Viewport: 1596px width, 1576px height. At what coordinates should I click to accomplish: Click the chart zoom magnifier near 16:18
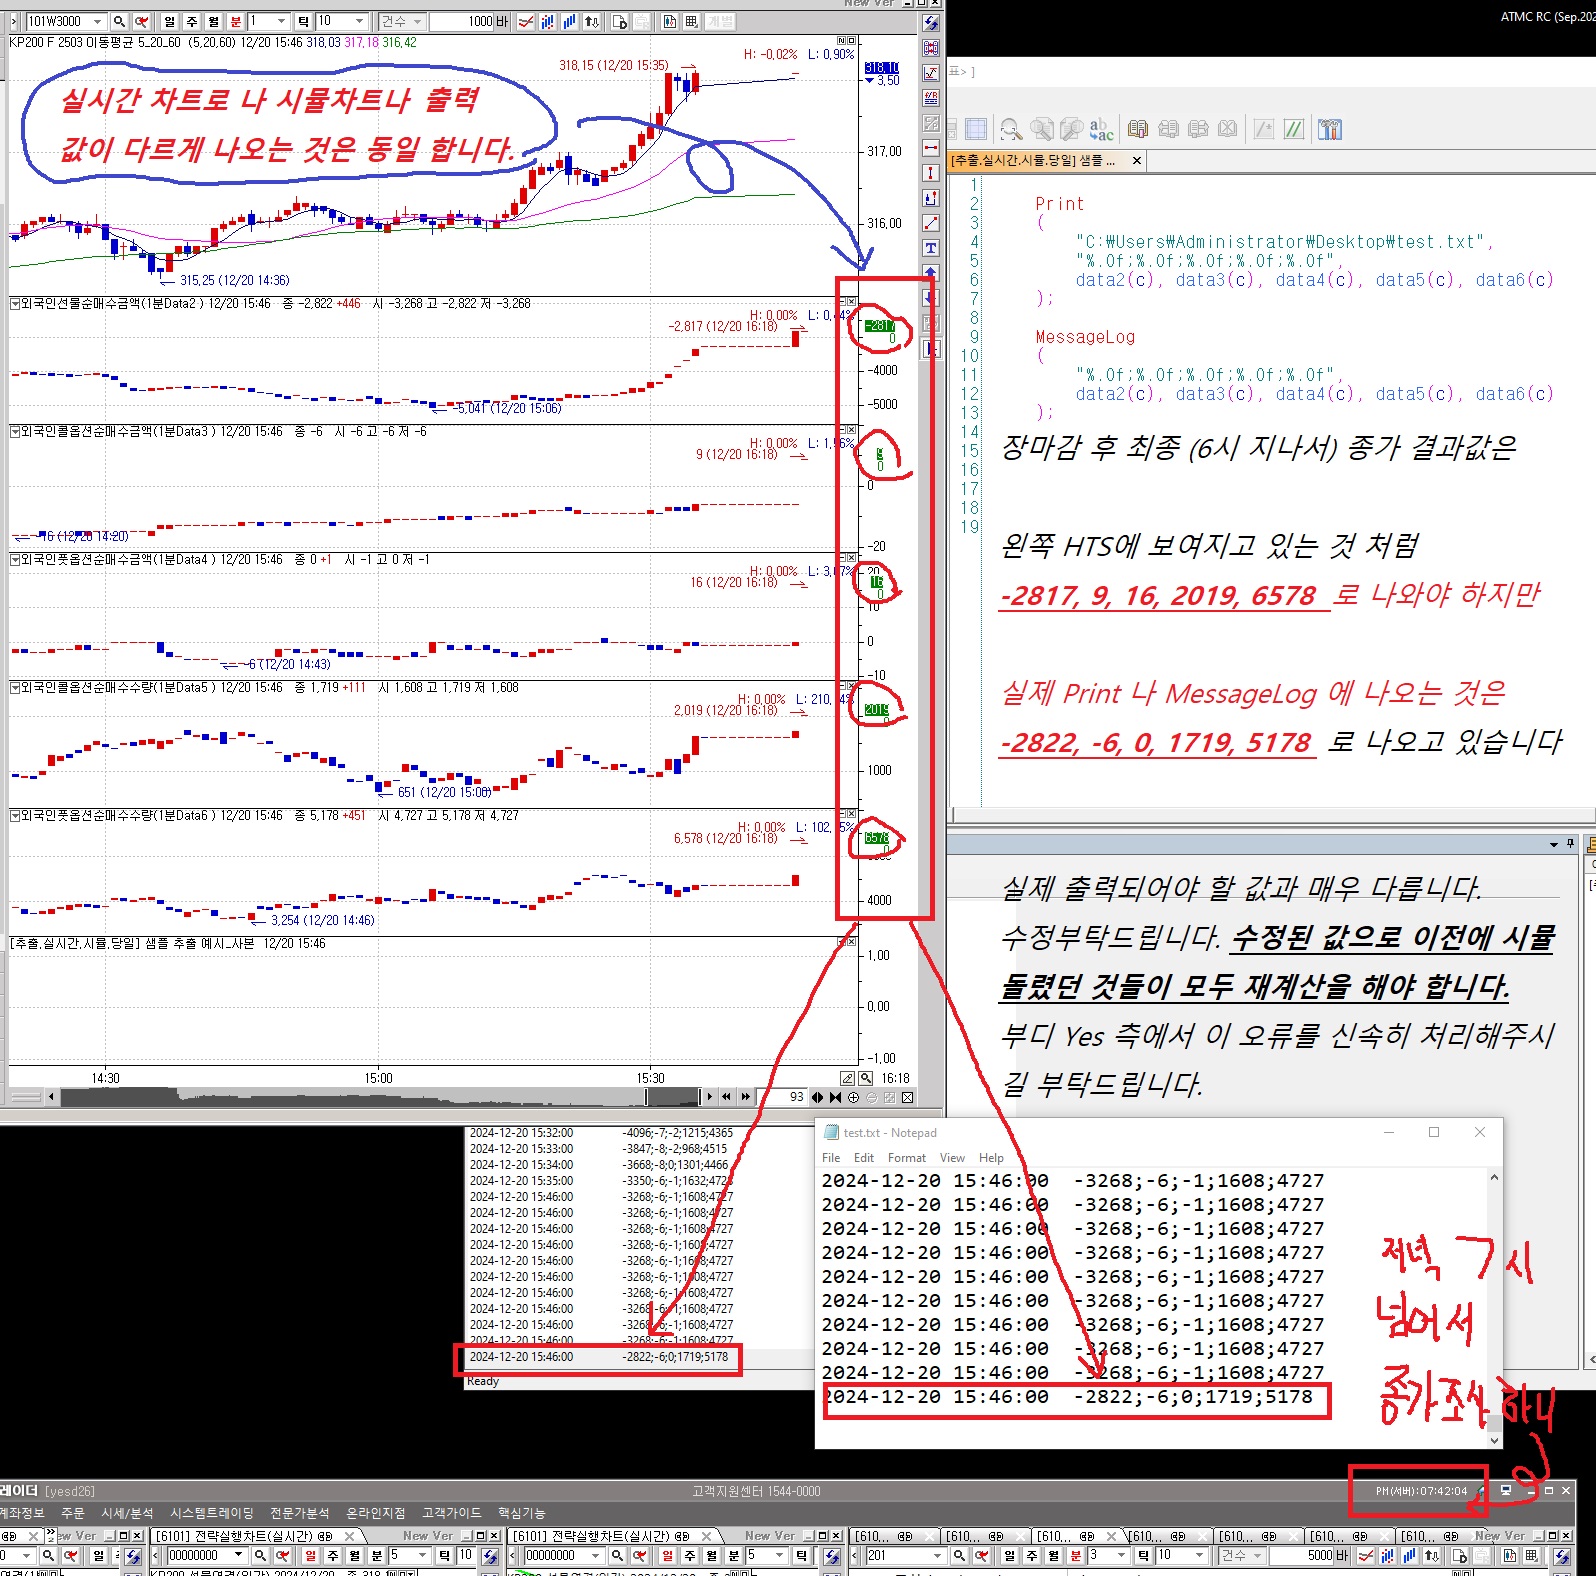click(866, 1078)
